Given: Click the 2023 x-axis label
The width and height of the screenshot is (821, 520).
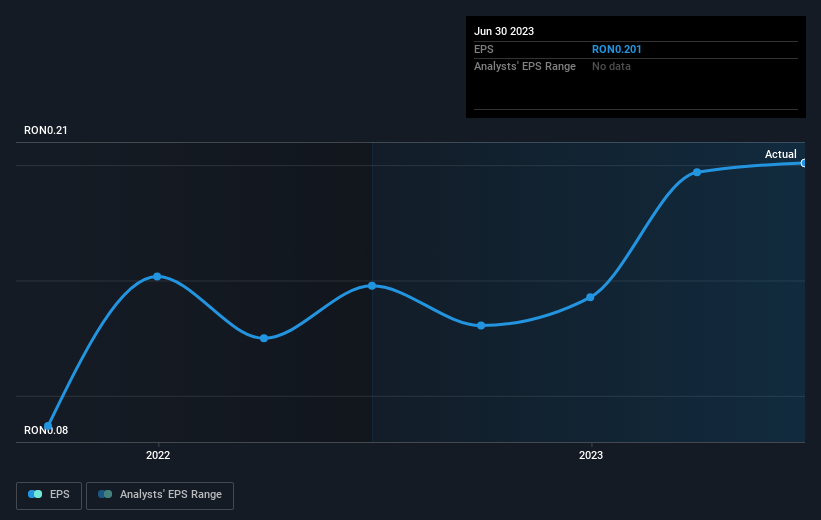Looking at the screenshot, I should pos(591,455).
